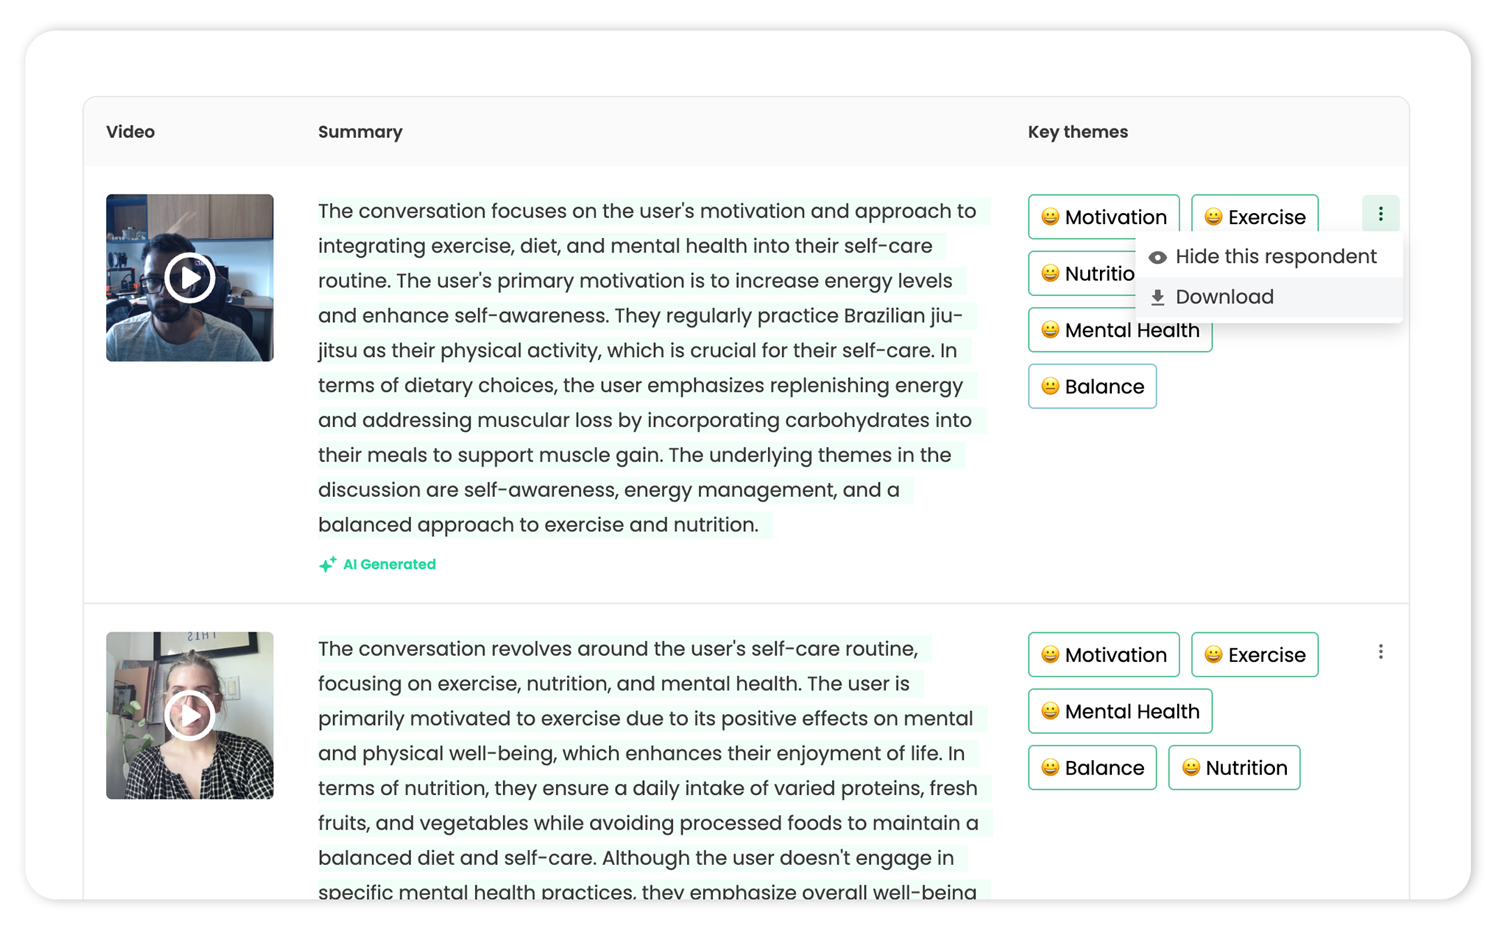Select the first row's Exercise theme tag
The image size is (1500, 927).
[x=1254, y=217]
